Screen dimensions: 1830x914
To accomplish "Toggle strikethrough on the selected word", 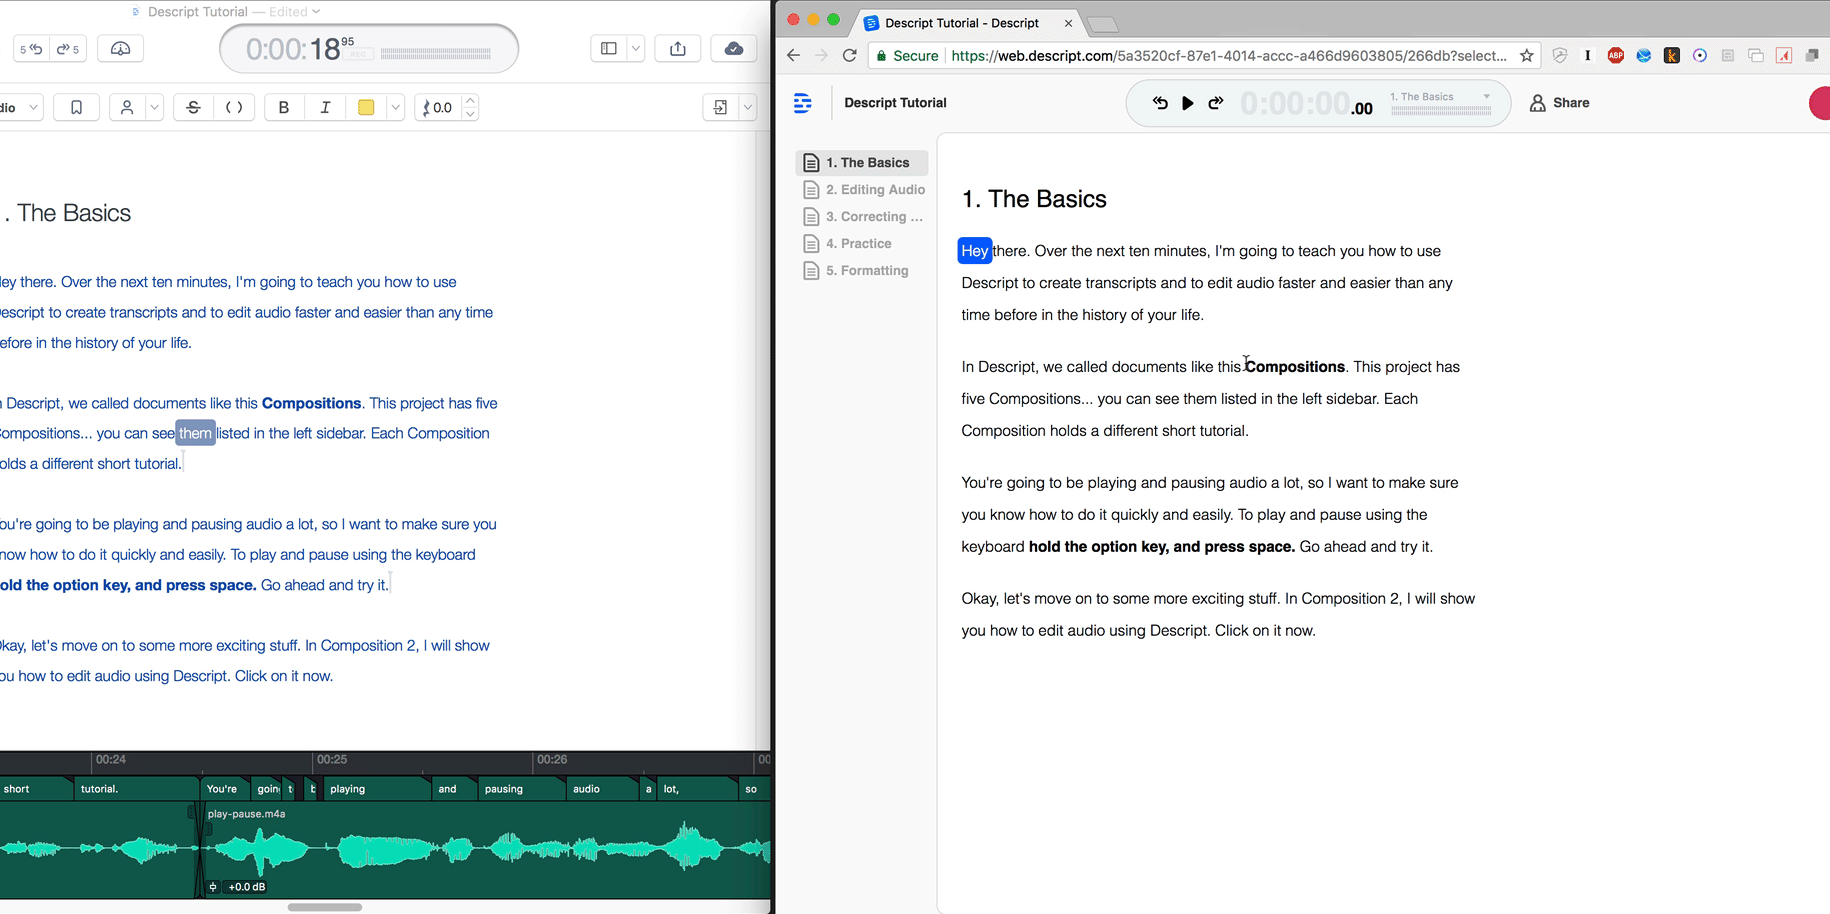I will pyautogui.click(x=193, y=107).
